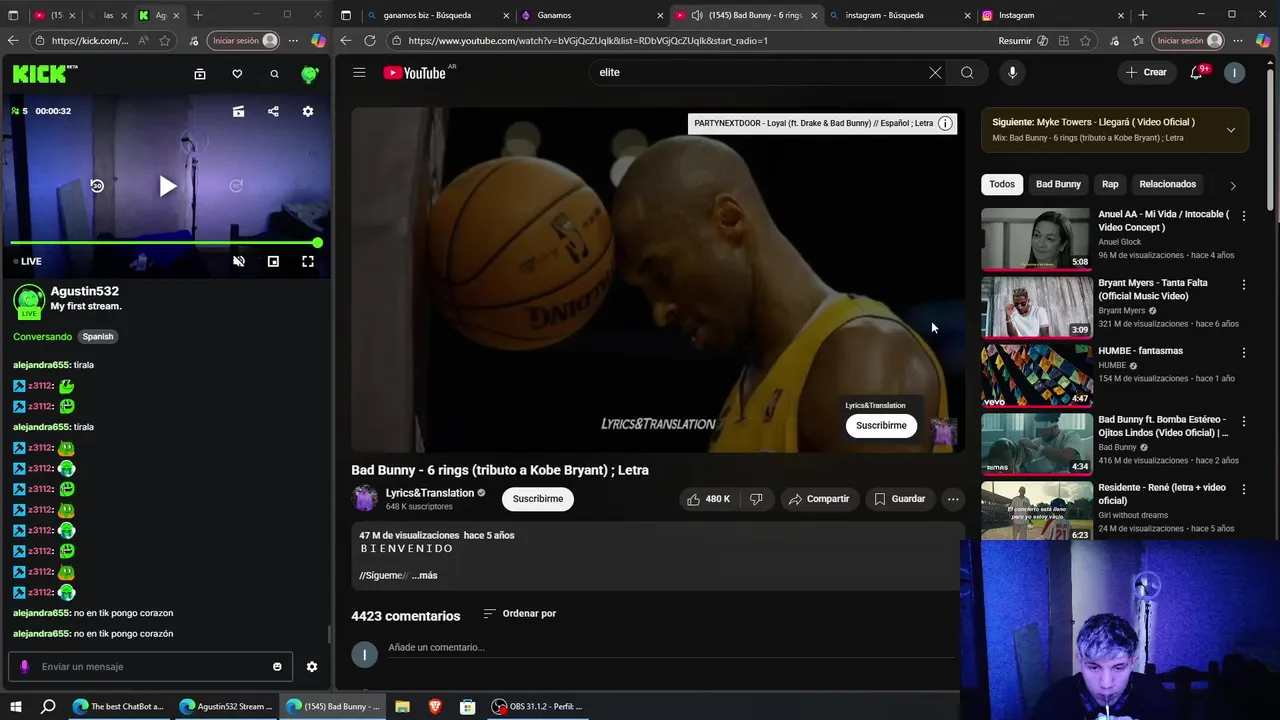Screen dimensions: 1280x720
Task: Open search in Kick header
Action: (274, 74)
